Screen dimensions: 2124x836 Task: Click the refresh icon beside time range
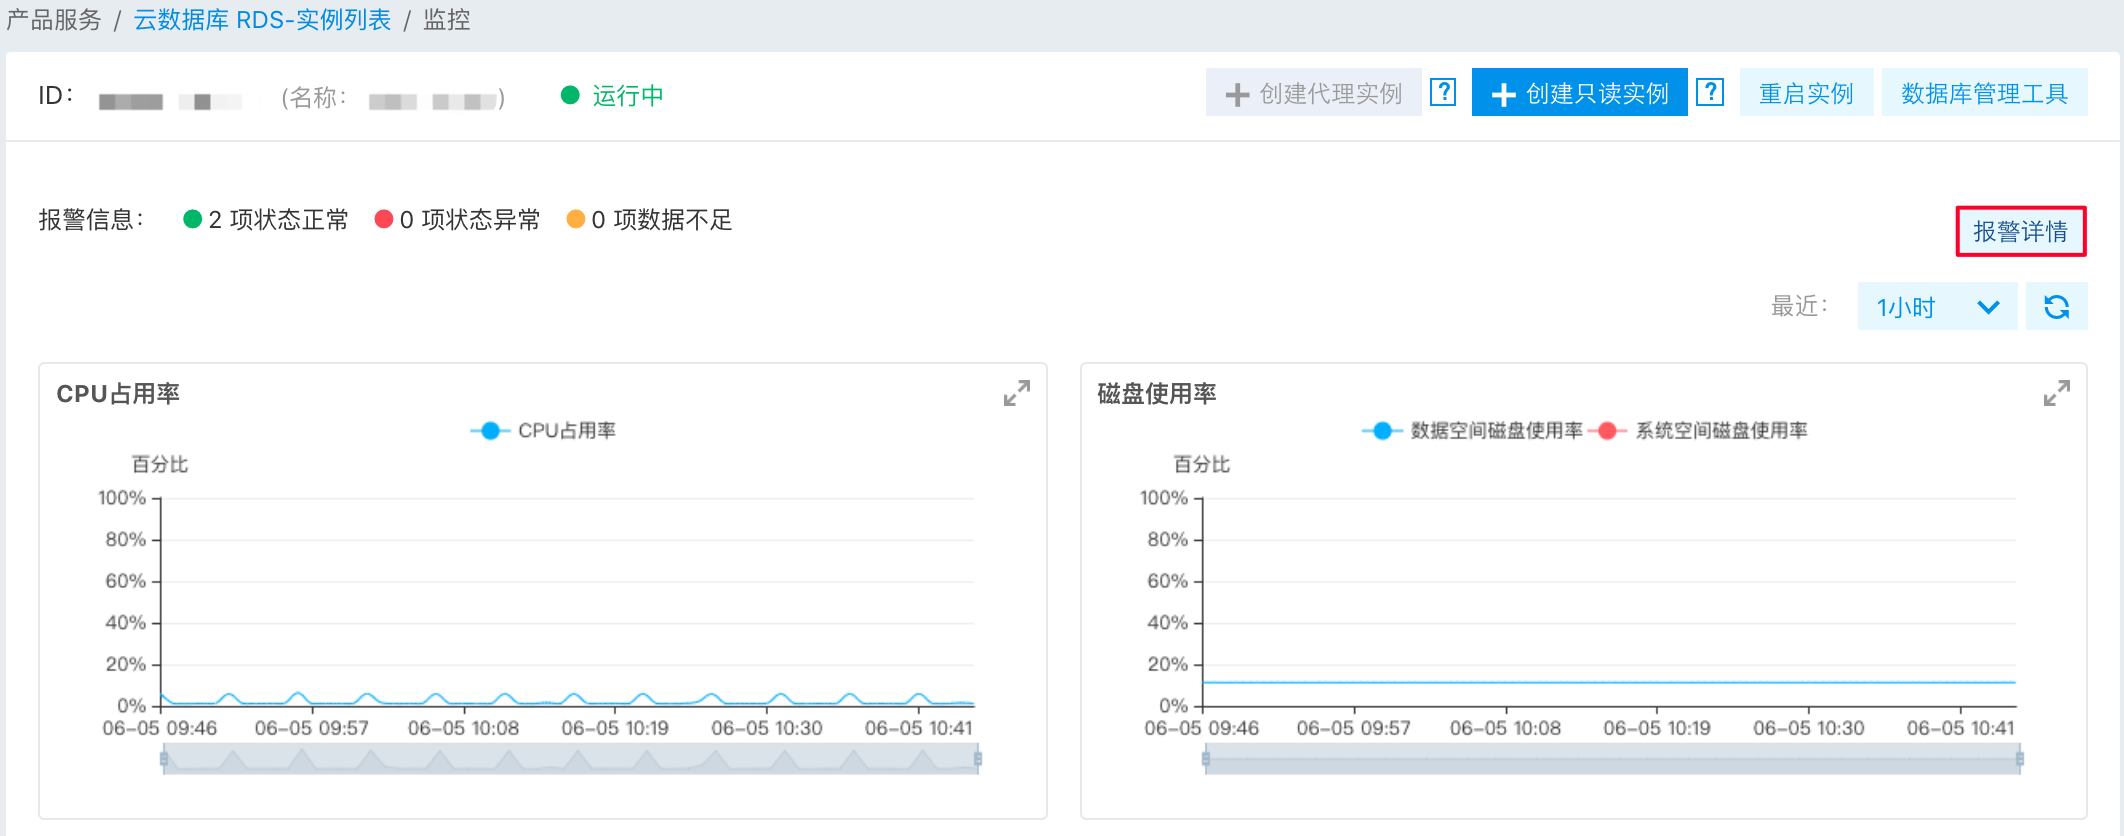click(2056, 307)
